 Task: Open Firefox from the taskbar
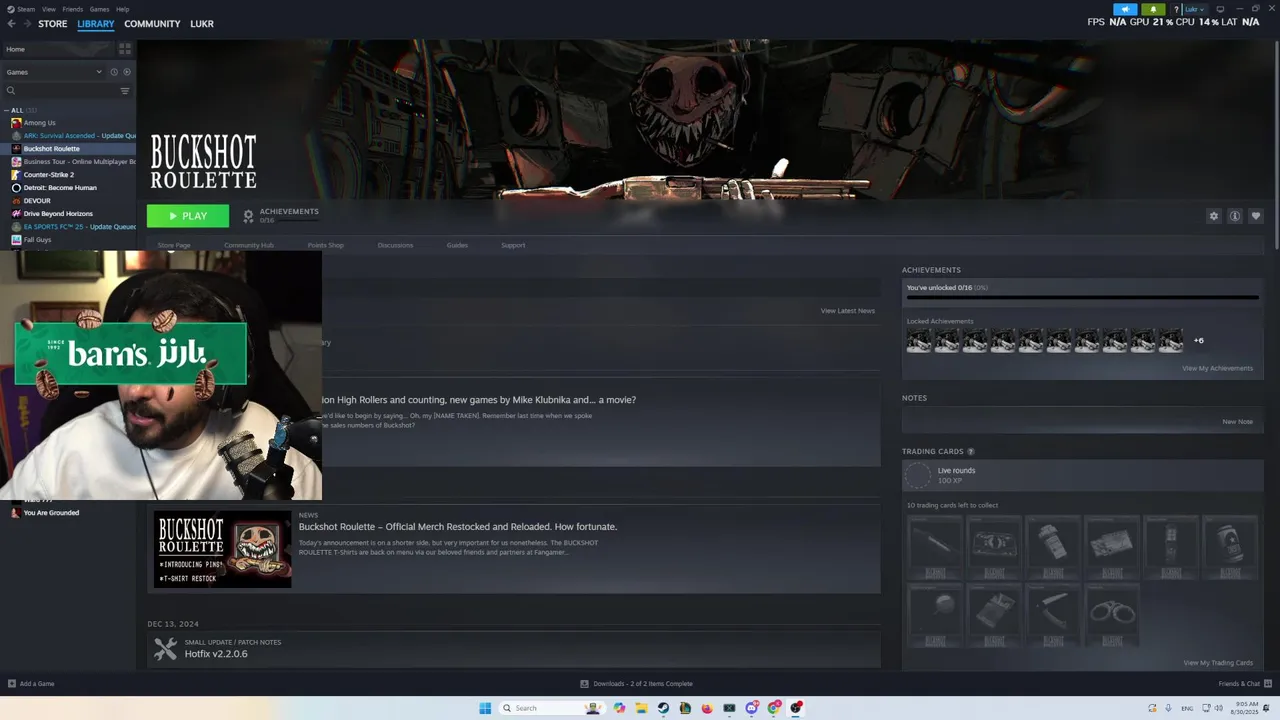(707, 708)
